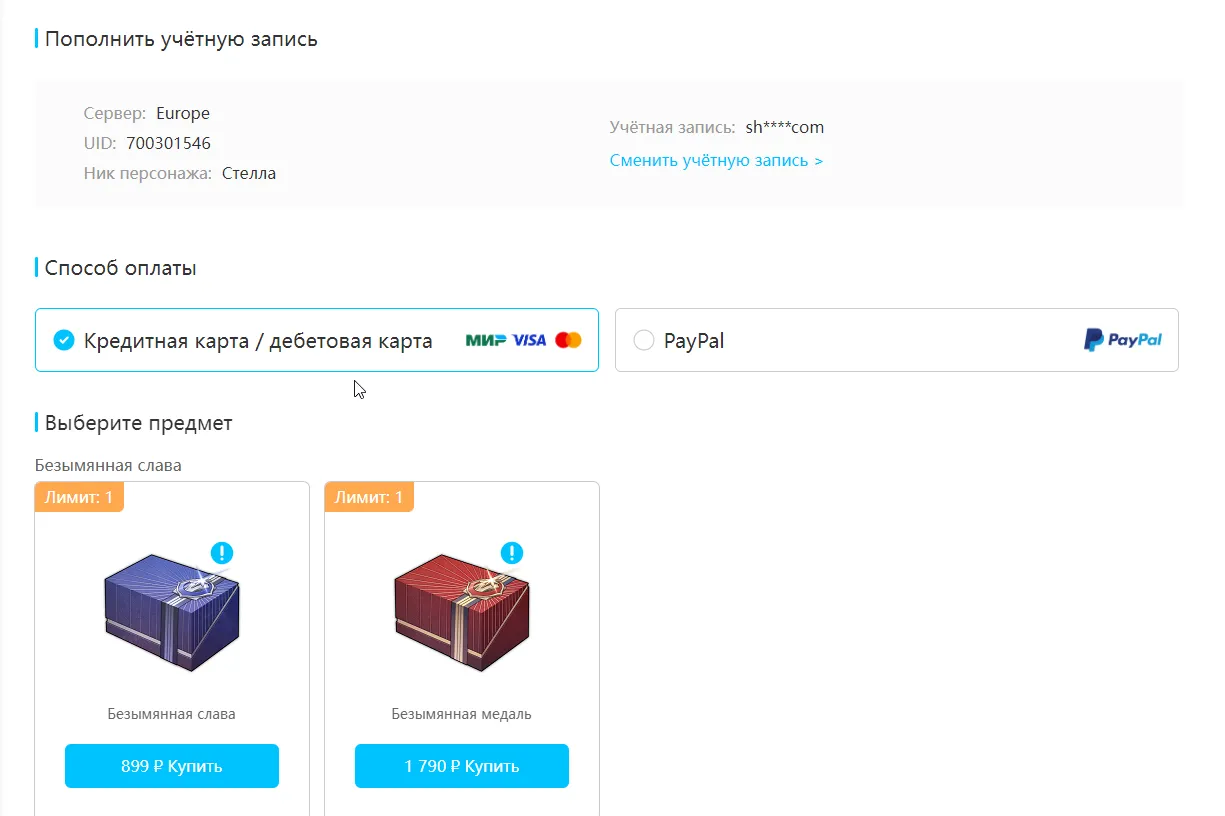
Task: Click the Лимит: 1 badge on Безымянная медаль card
Action: point(369,497)
